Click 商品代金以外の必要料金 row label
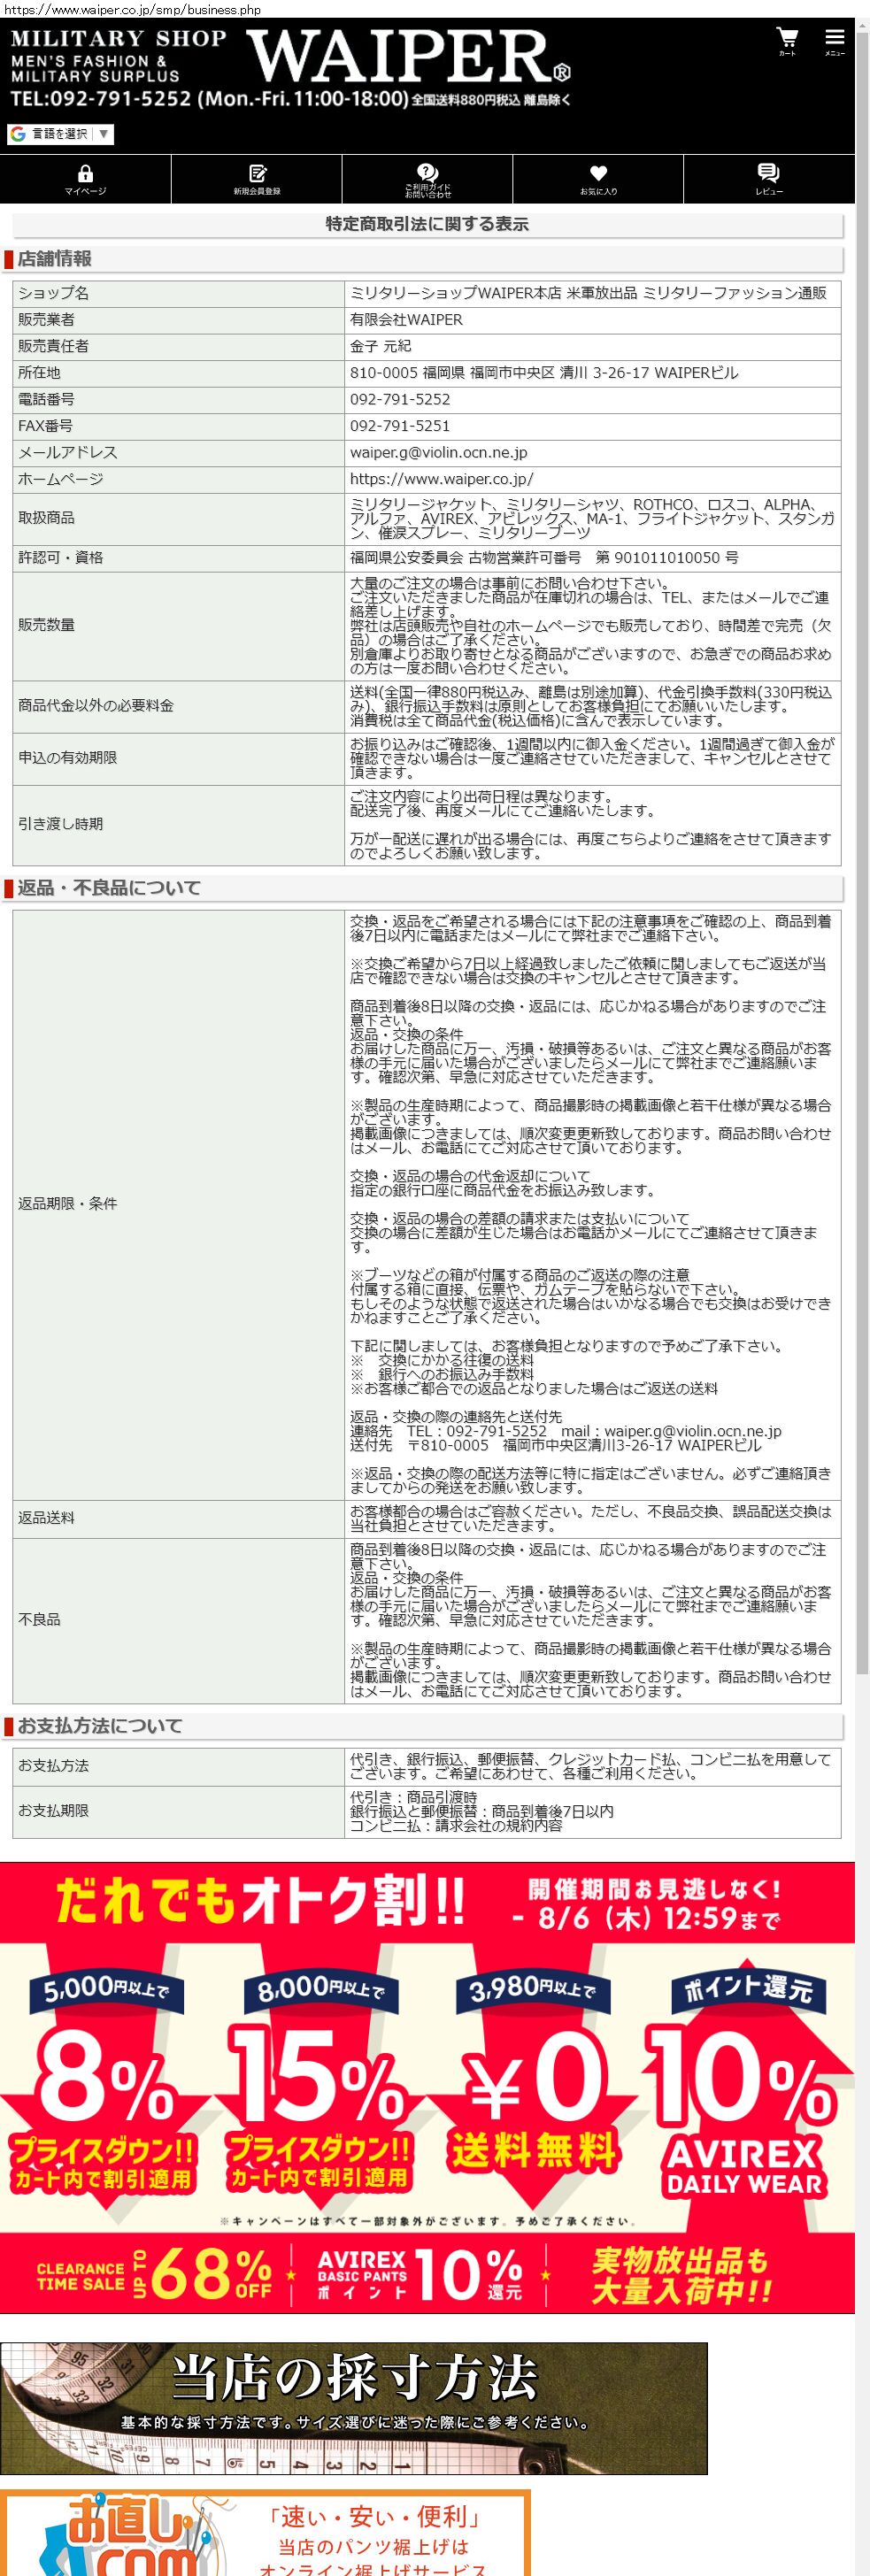The height and width of the screenshot is (2576, 870). coord(95,706)
